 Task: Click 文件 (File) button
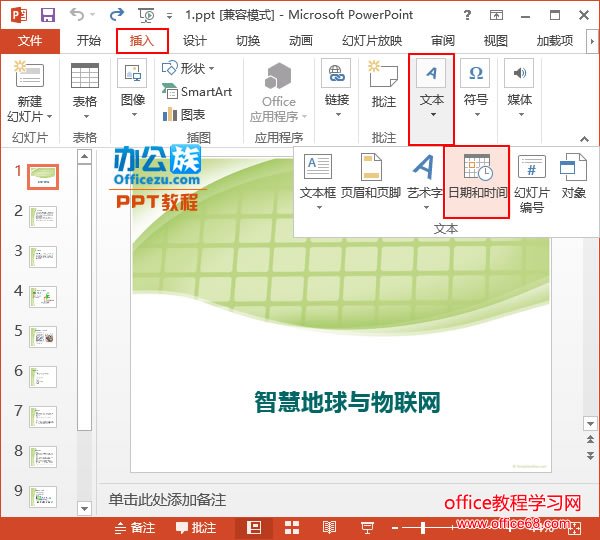click(x=30, y=41)
